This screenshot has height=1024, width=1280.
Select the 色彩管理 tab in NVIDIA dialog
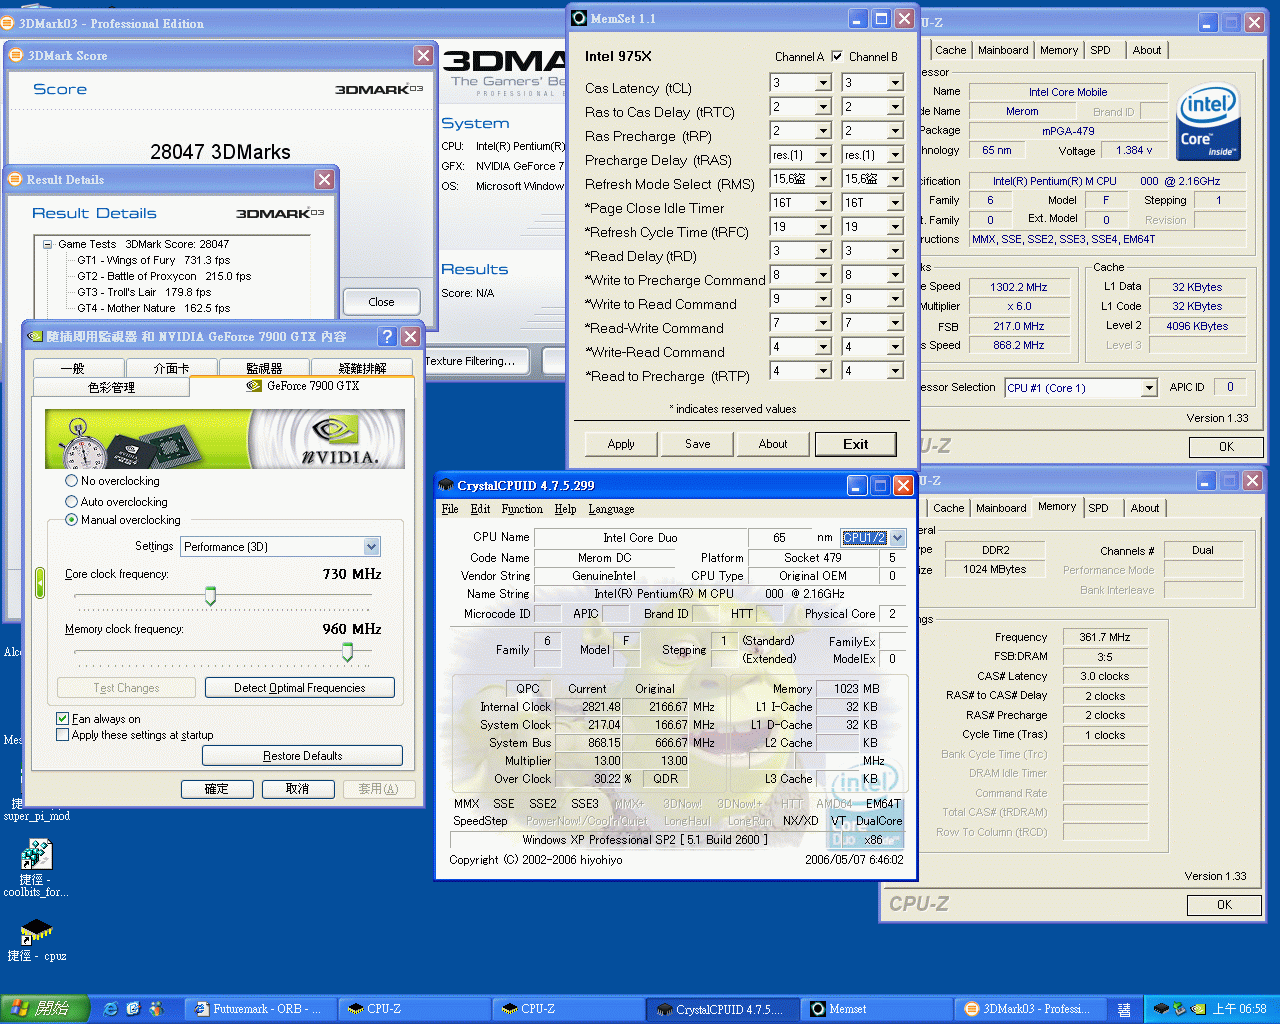pyautogui.click(x=111, y=387)
